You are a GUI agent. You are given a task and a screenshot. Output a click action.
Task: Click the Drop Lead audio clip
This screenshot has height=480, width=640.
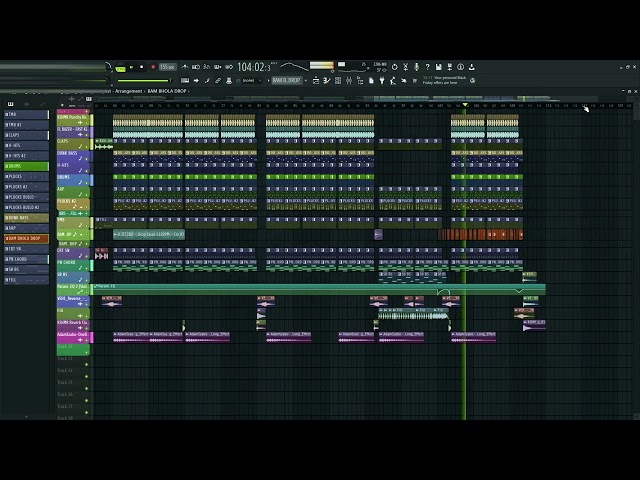point(149,234)
